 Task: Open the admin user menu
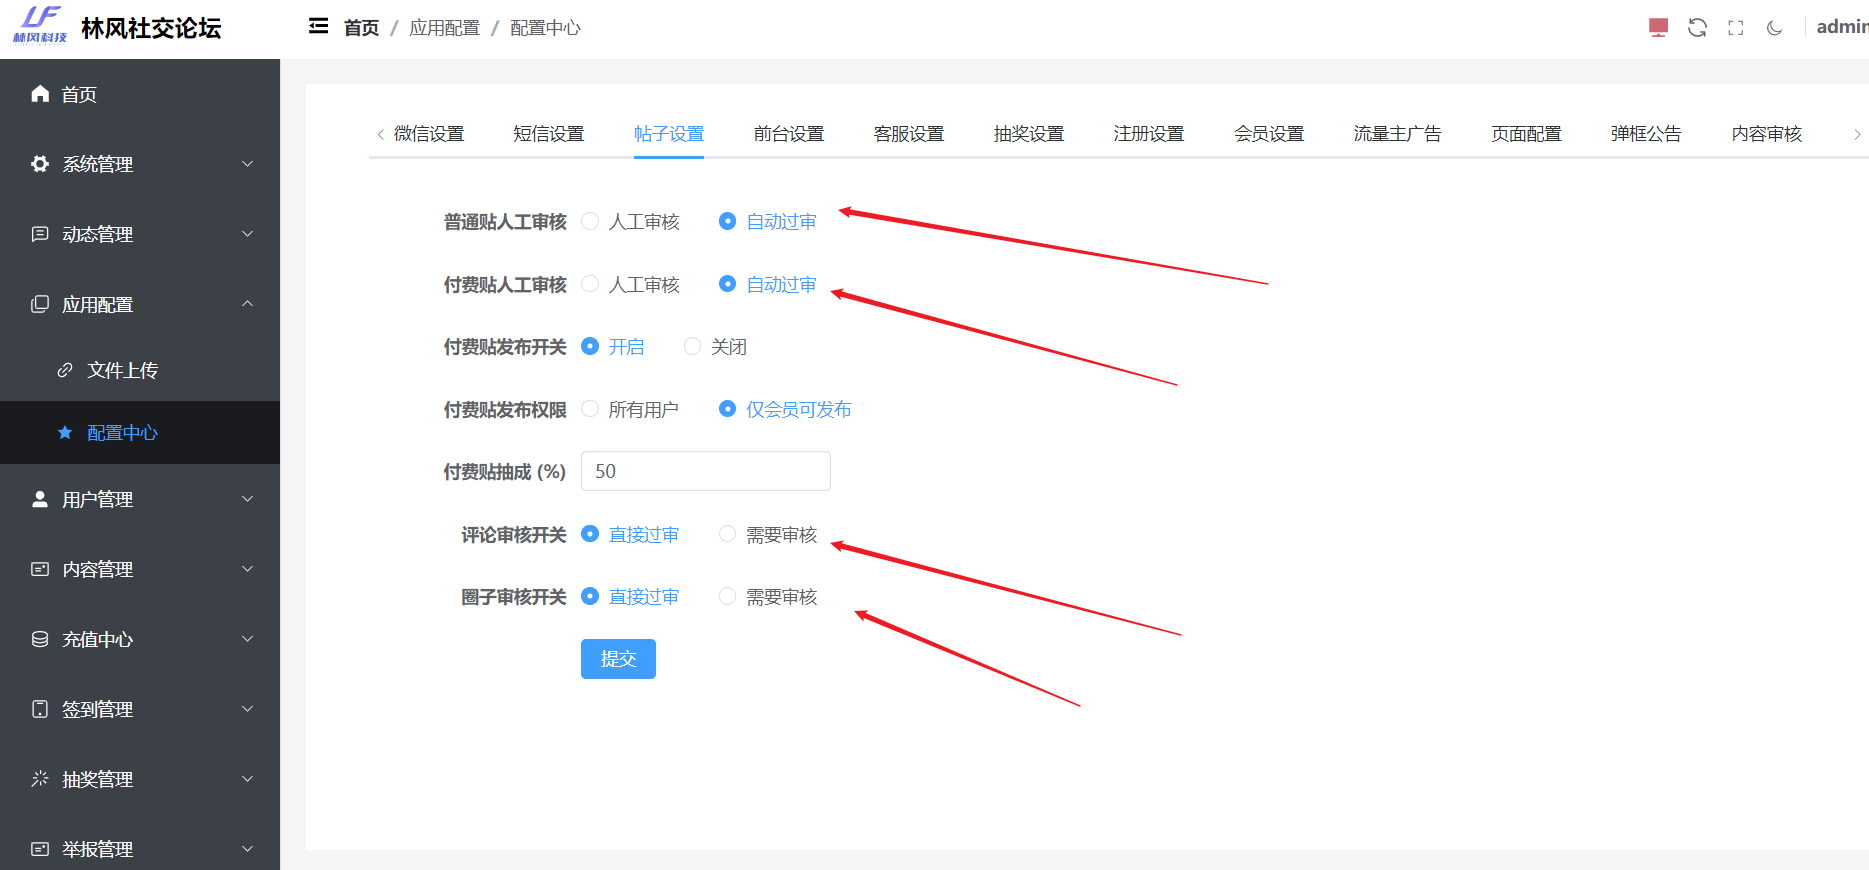pyautogui.click(x=1842, y=27)
